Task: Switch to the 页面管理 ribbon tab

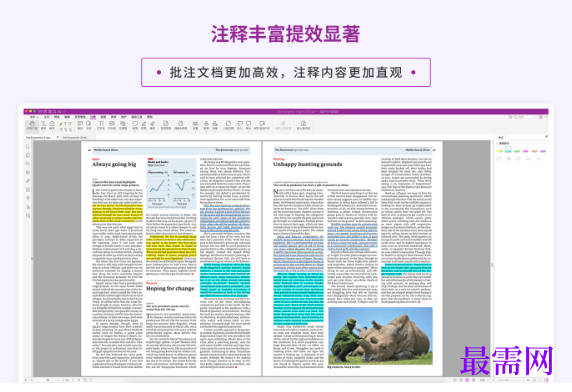Action: [x=80, y=117]
